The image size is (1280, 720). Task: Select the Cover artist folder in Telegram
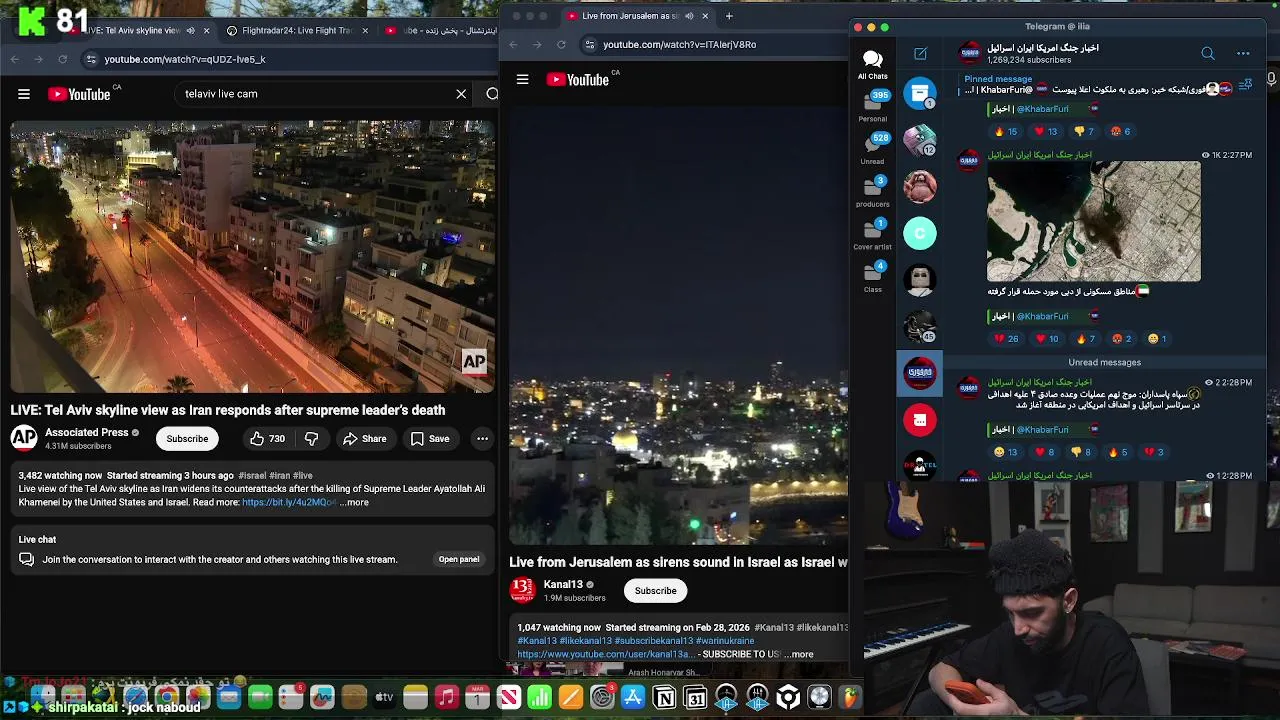[x=872, y=235]
